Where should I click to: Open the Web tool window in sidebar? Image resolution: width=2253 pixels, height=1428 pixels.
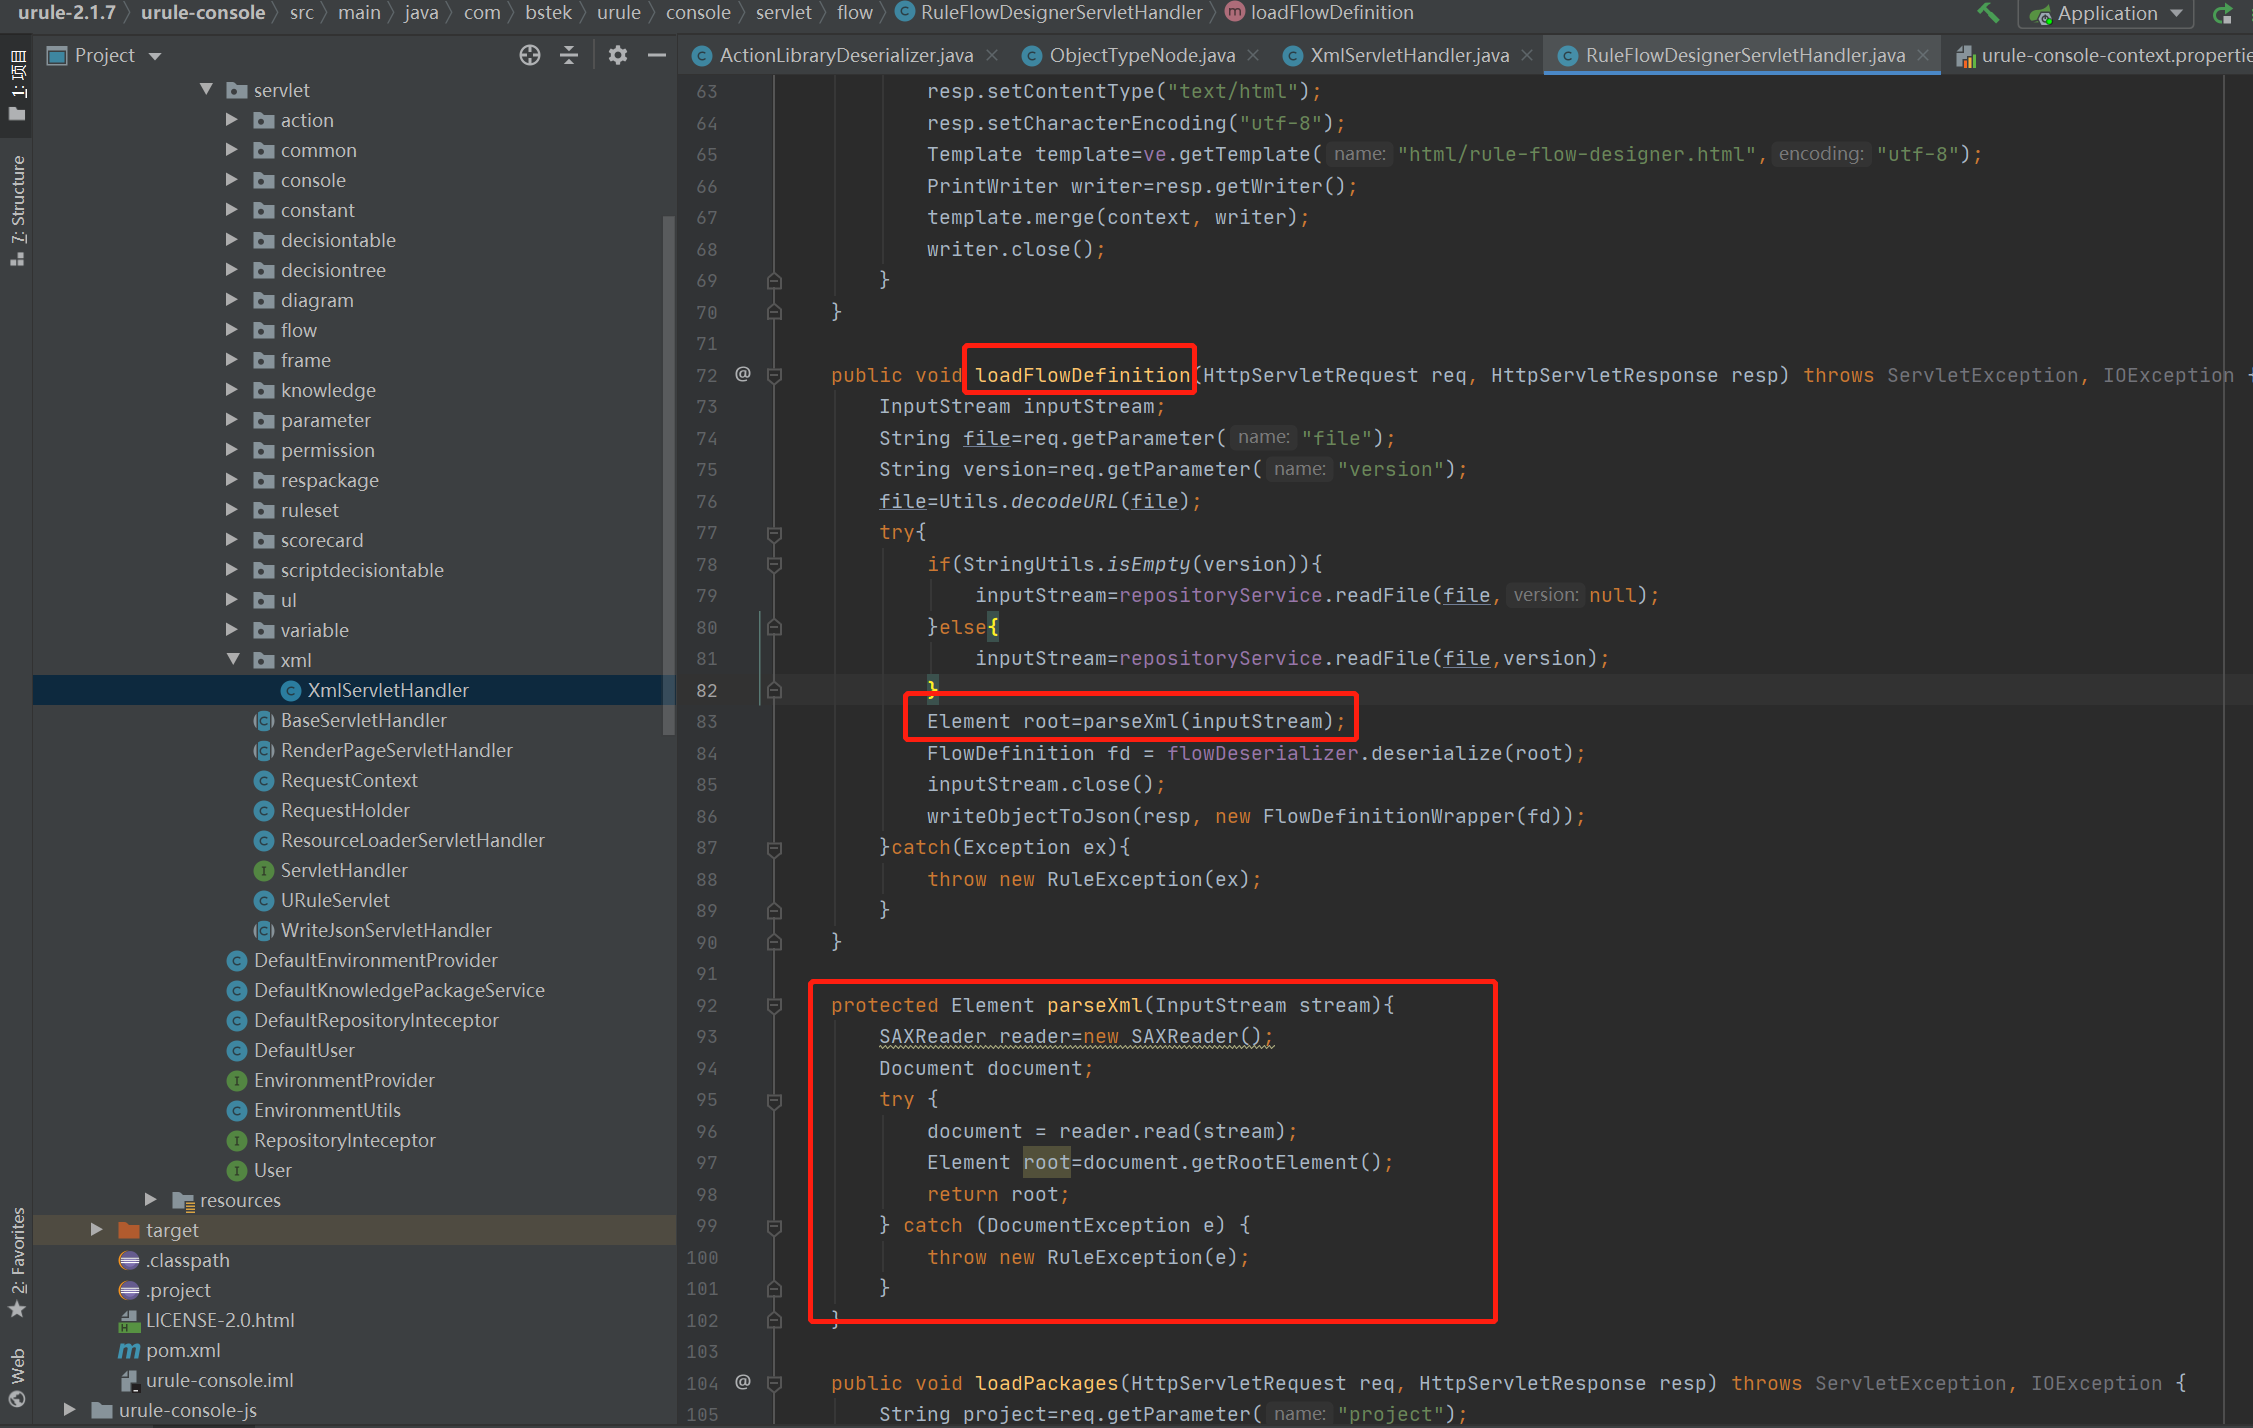coord(16,1370)
